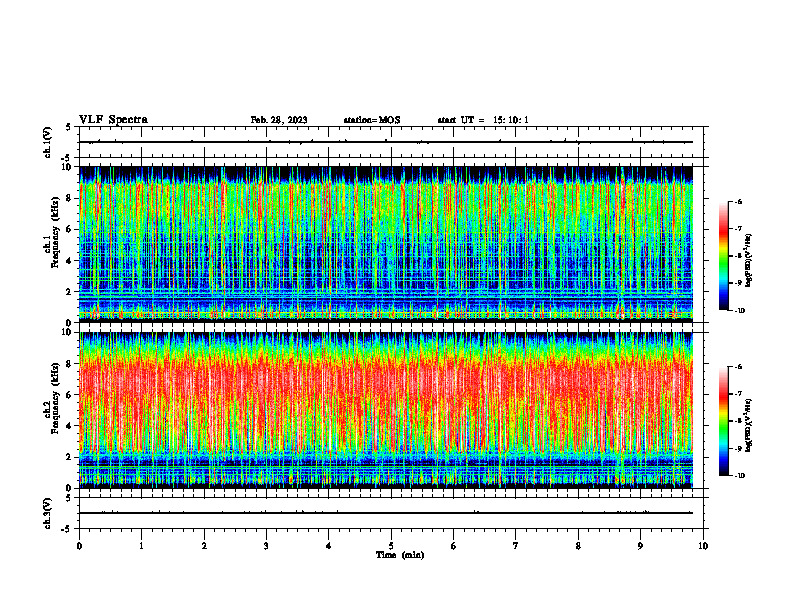
Task: Click the 'Time (min)' axis label
Action: click(x=400, y=555)
